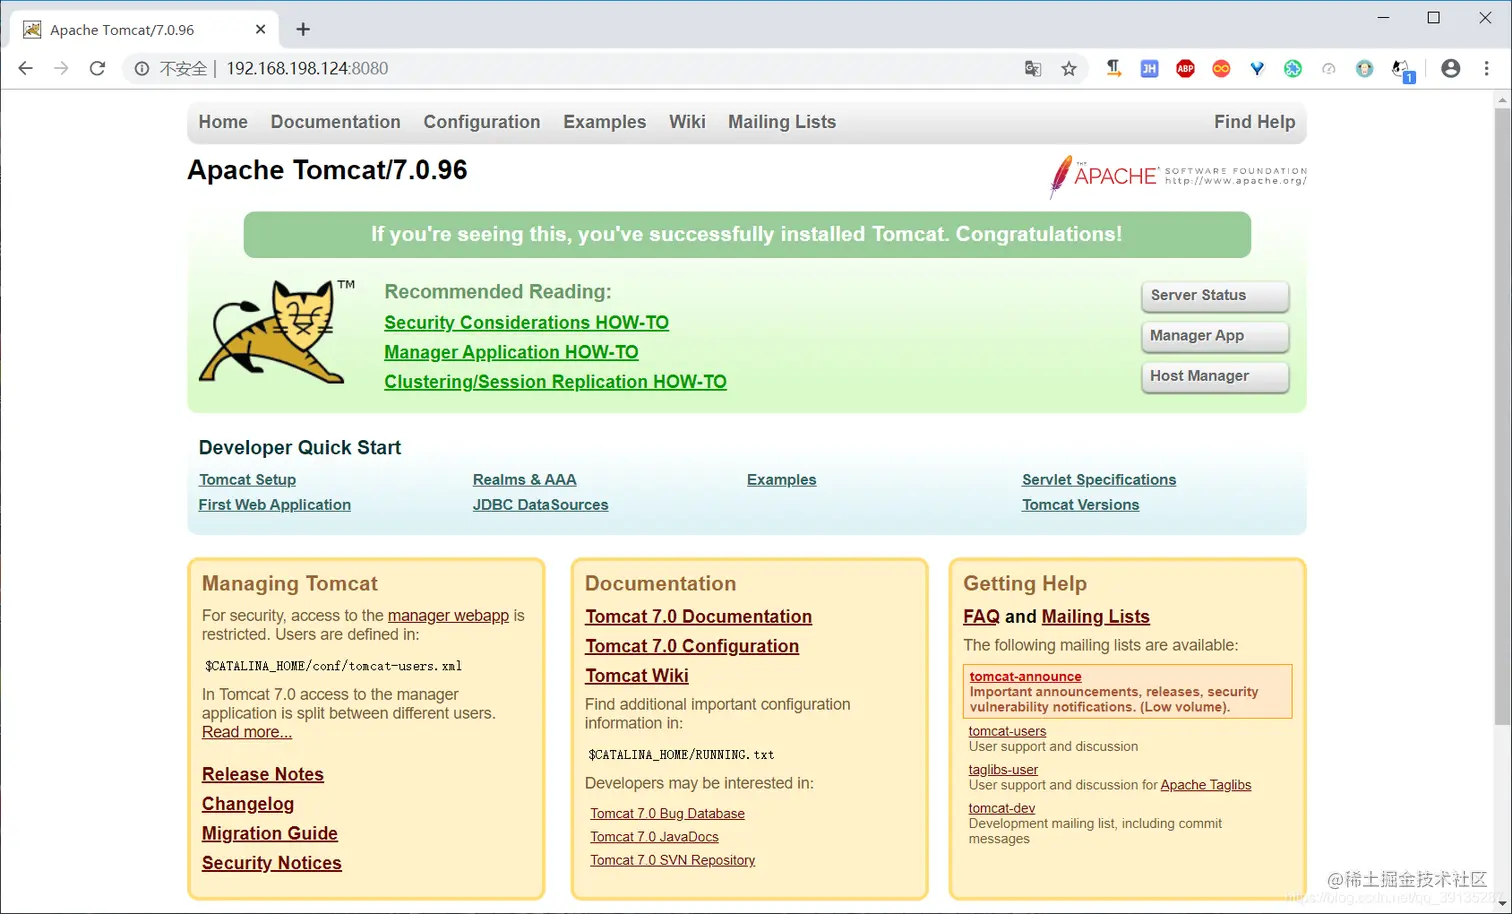Viewport: 1512px width, 914px height.
Task: Open Tomcat 7.0 SVN Repository link
Action: pyautogui.click(x=672, y=860)
